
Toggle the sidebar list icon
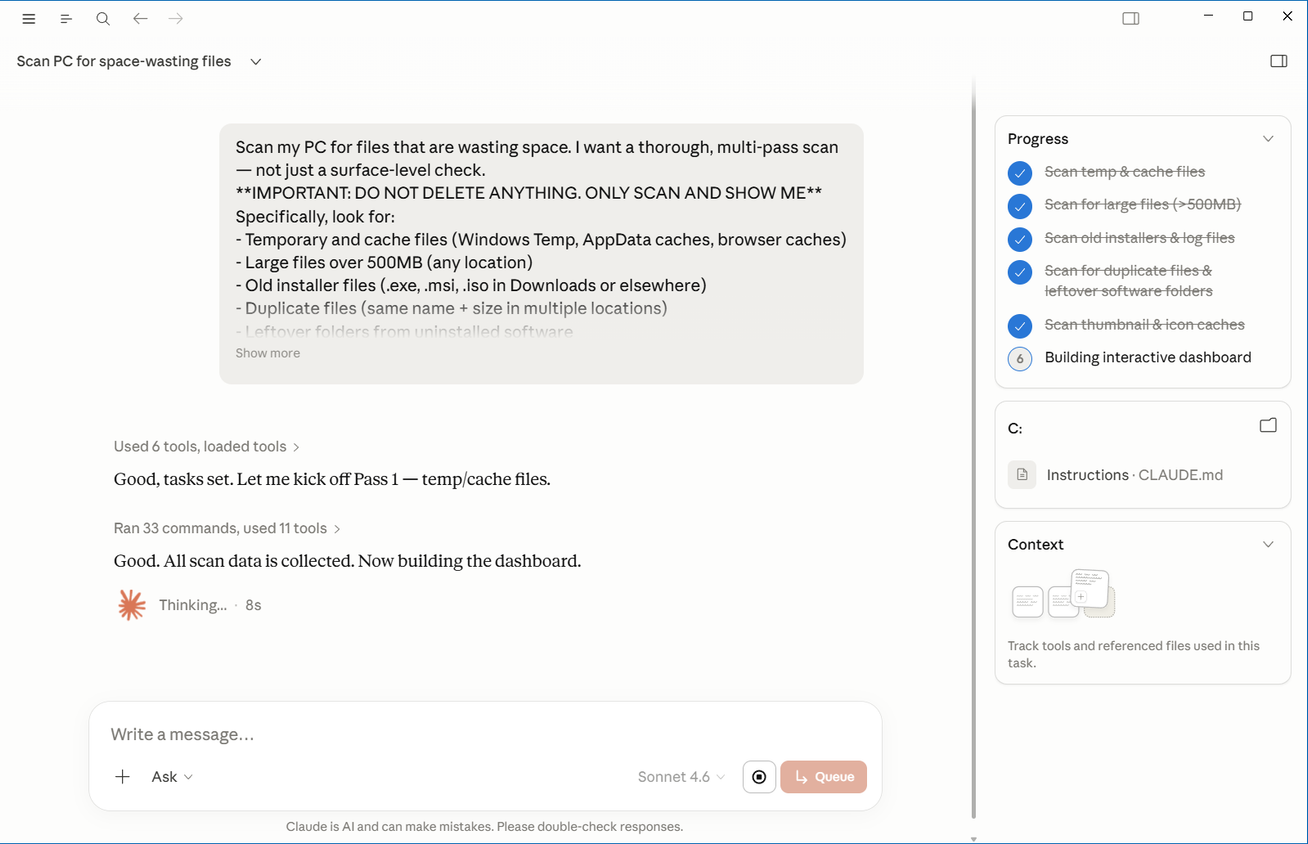click(66, 19)
